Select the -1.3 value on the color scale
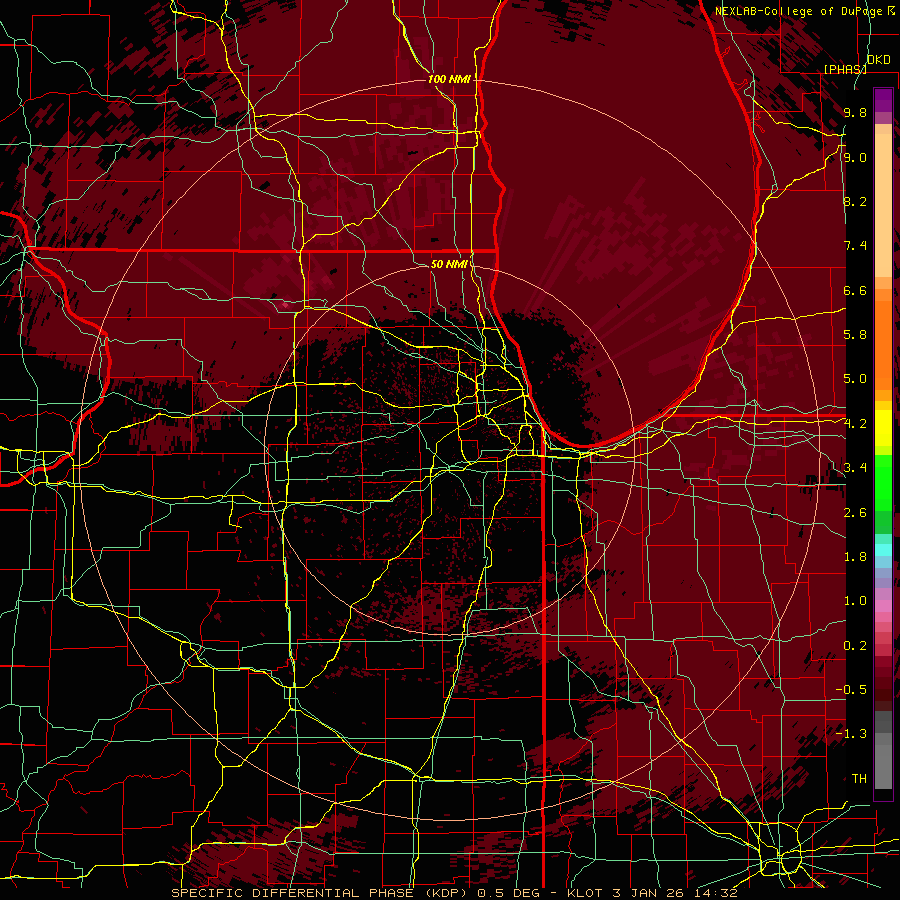The width and height of the screenshot is (900, 900). [x=851, y=734]
